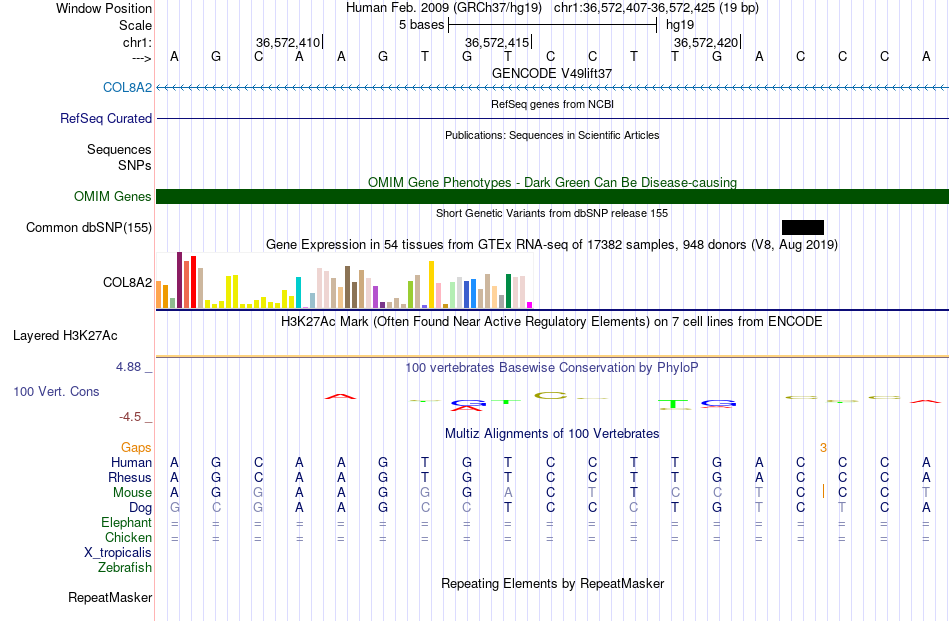Image resolution: width=950 pixels, height=621 pixels.
Task: Open the GENCODE V49lift37 track title
Action: tap(552, 73)
